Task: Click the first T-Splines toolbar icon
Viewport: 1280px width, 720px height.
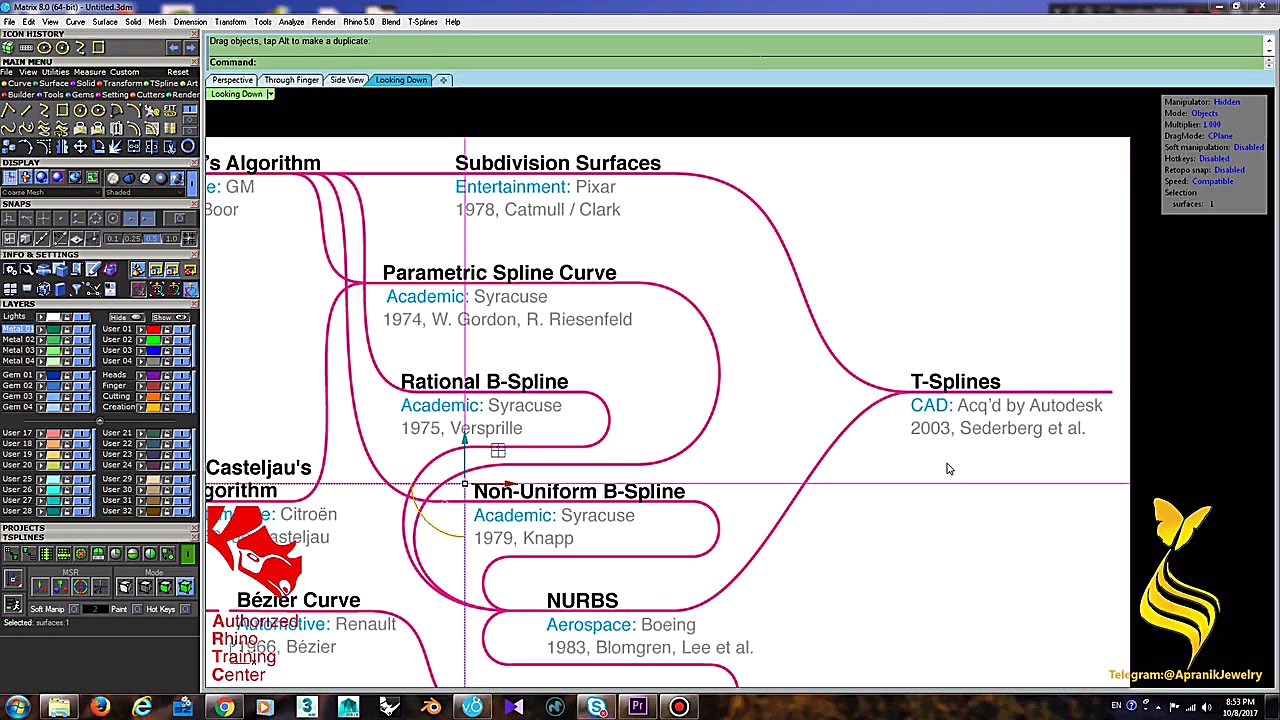Action: [10, 552]
